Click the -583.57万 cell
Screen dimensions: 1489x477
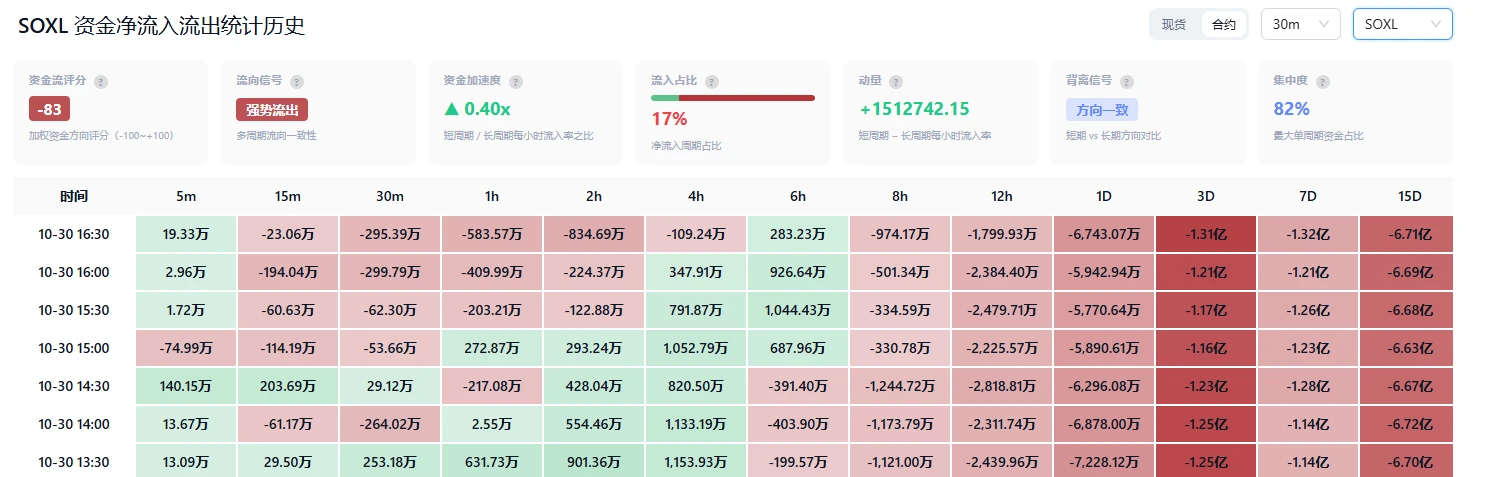492,234
